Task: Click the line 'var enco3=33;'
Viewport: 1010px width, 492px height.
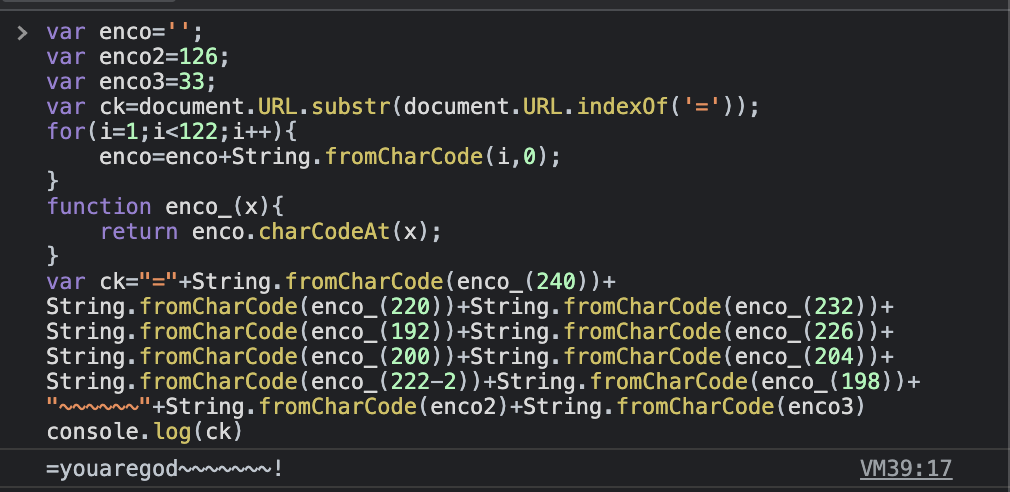Action: click(131, 82)
